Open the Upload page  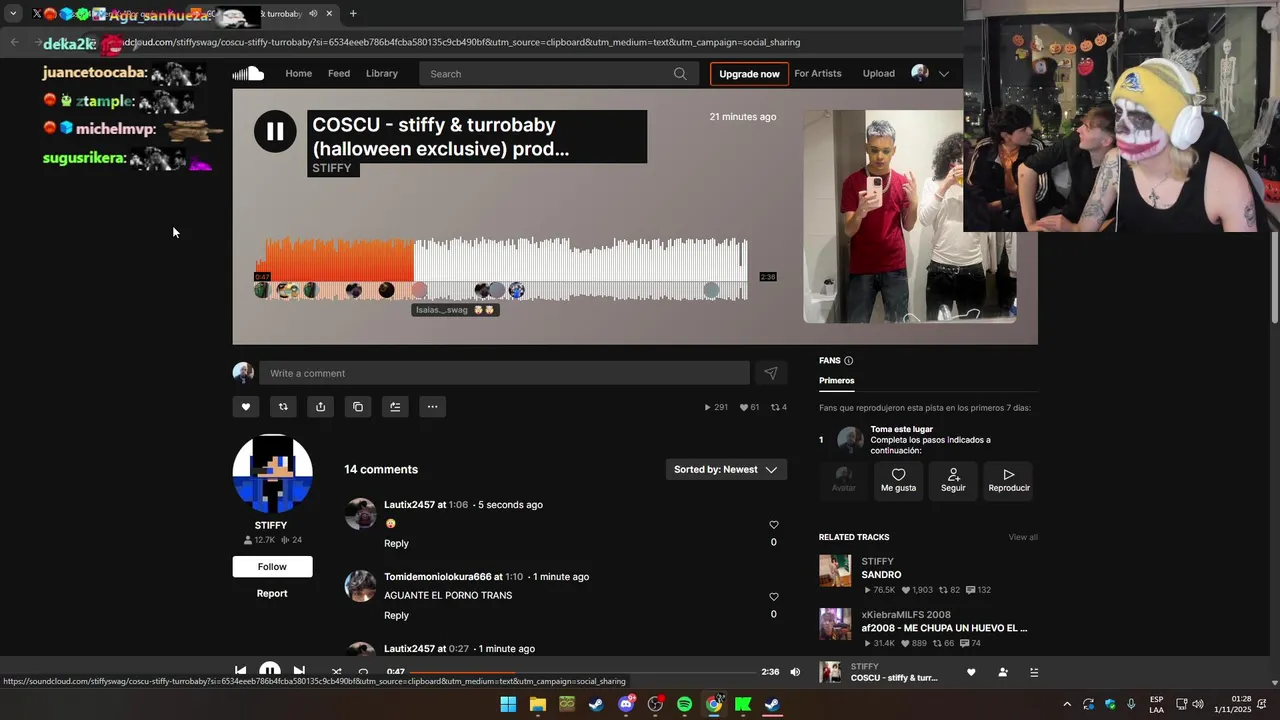click(x=879, y=73)
